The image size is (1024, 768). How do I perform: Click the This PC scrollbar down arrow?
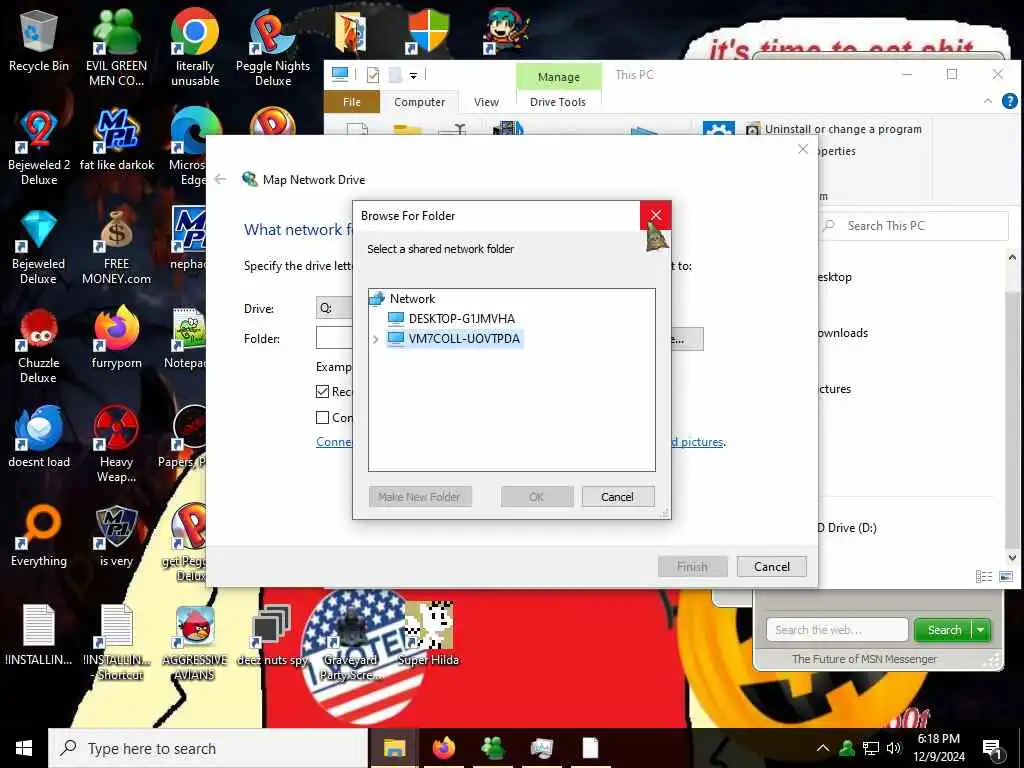[x=1012, y=557]
